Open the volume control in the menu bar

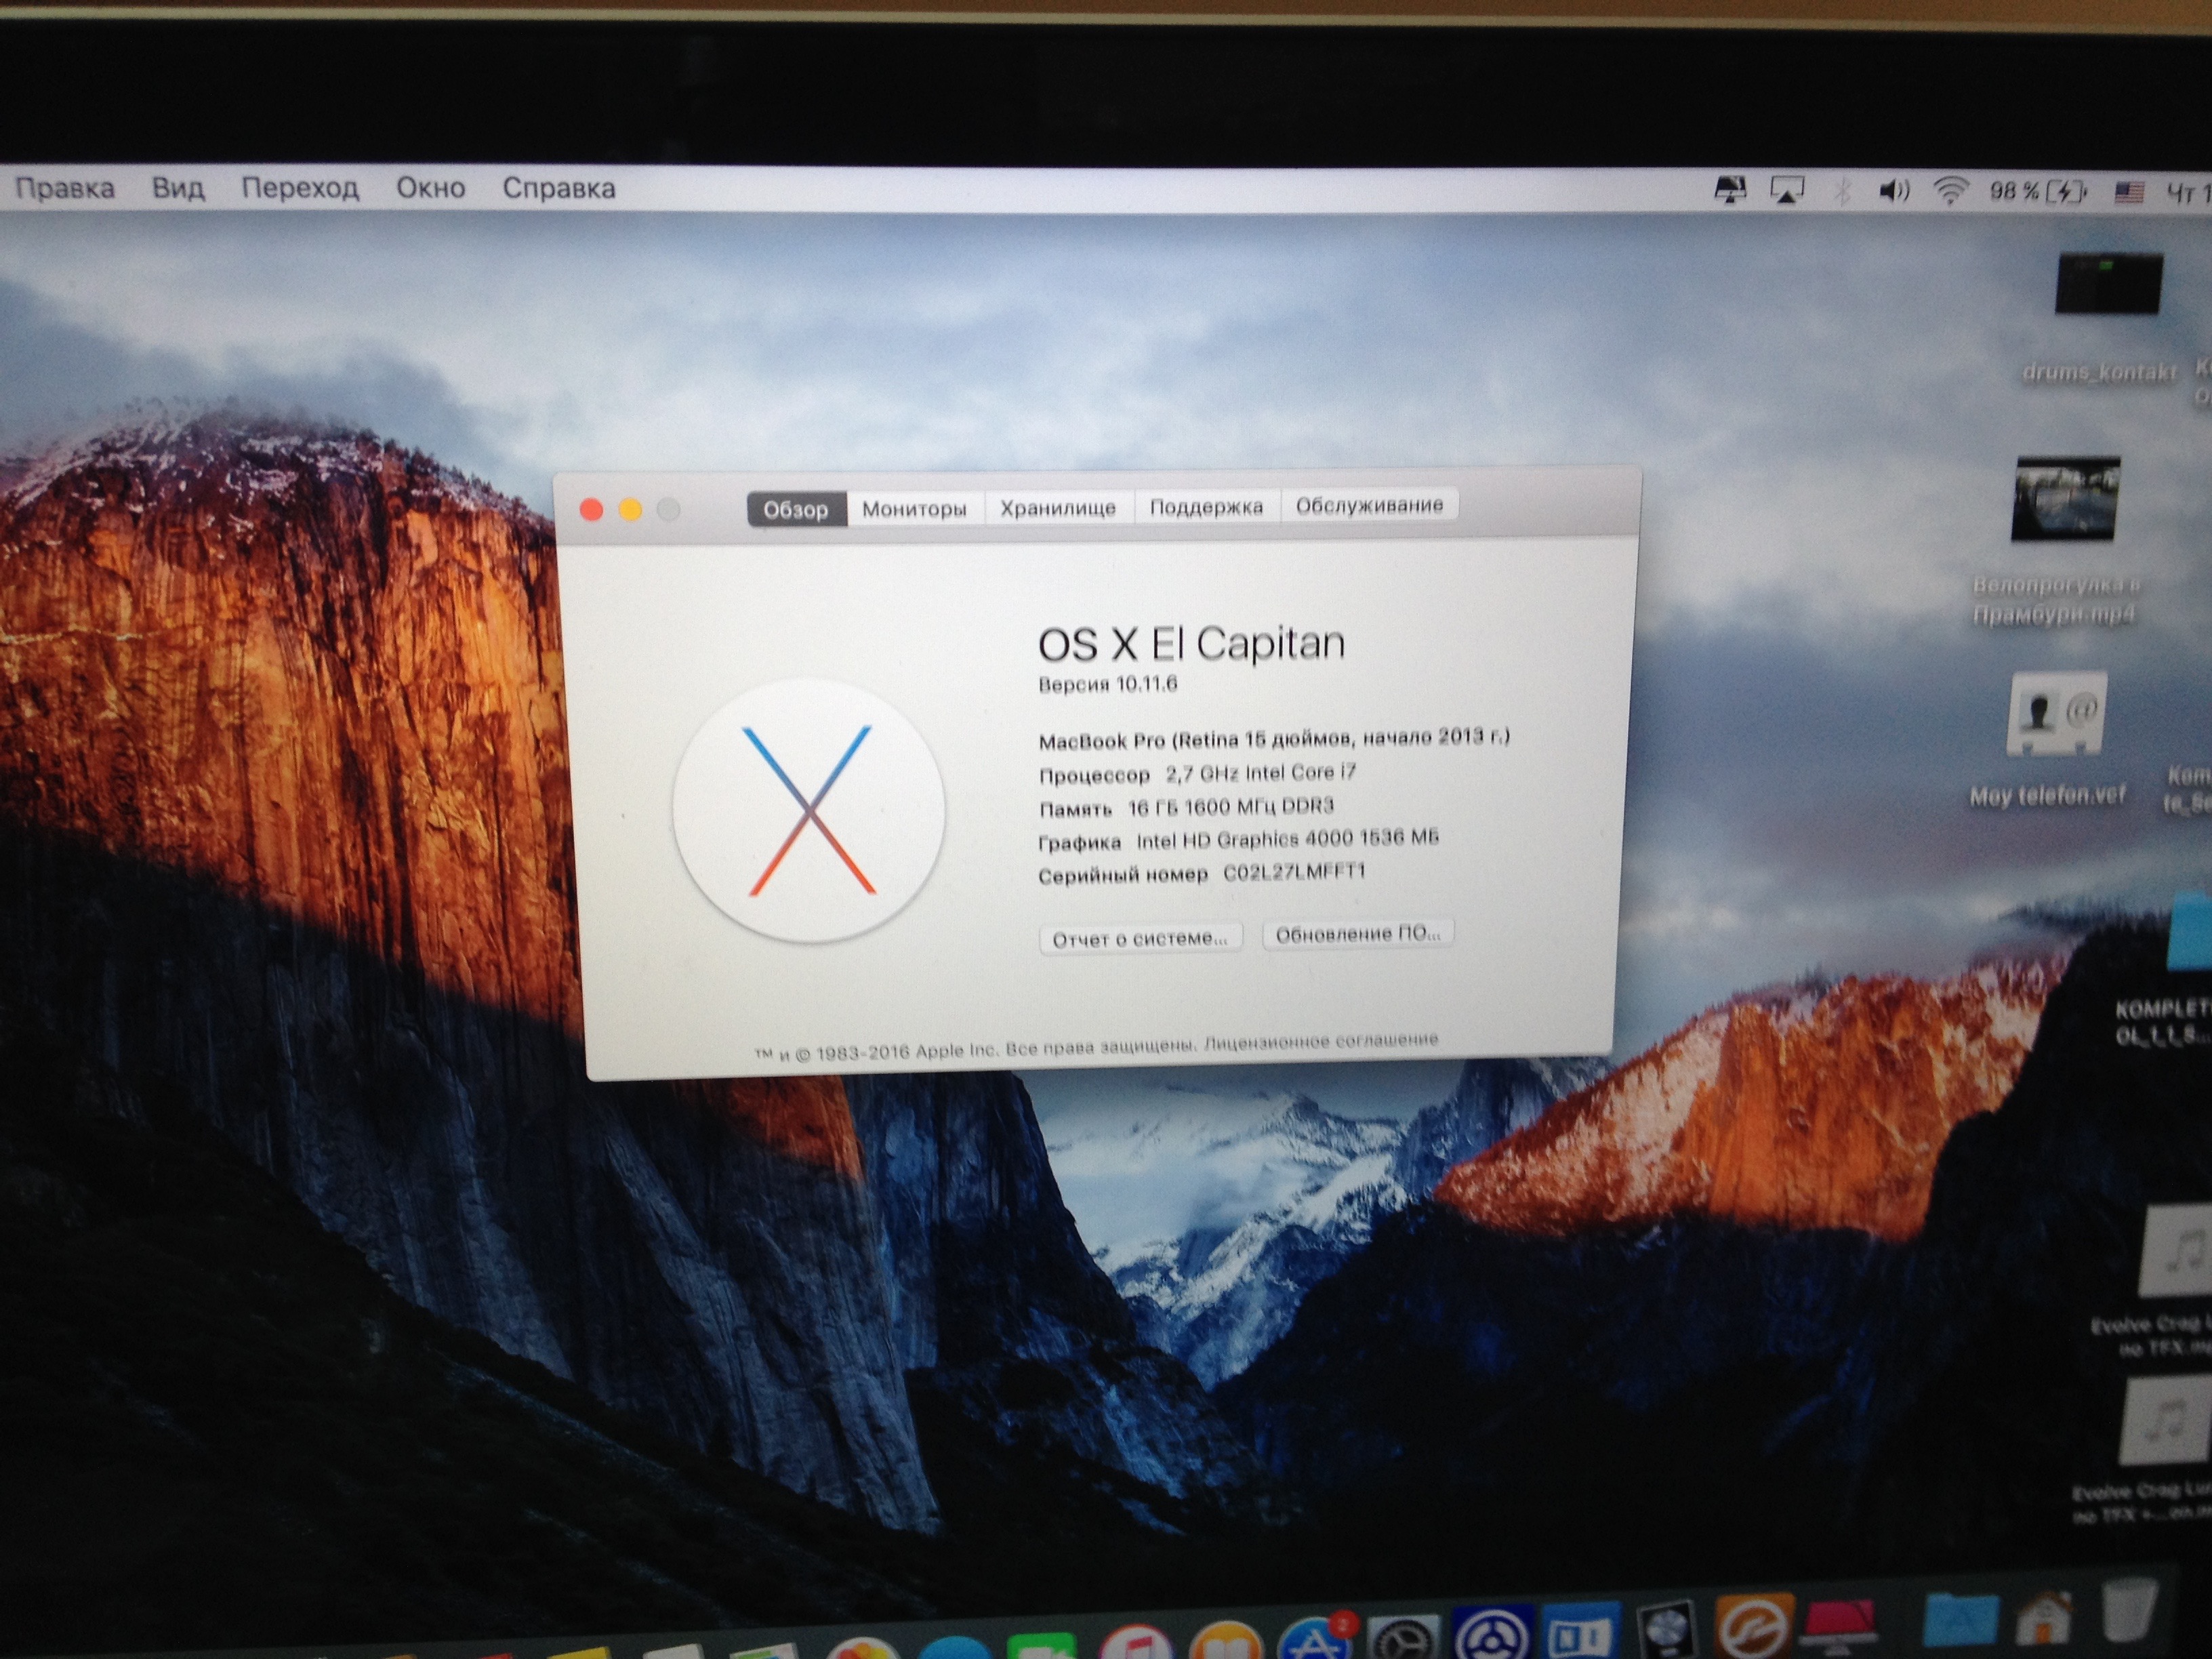point(1893,190)
